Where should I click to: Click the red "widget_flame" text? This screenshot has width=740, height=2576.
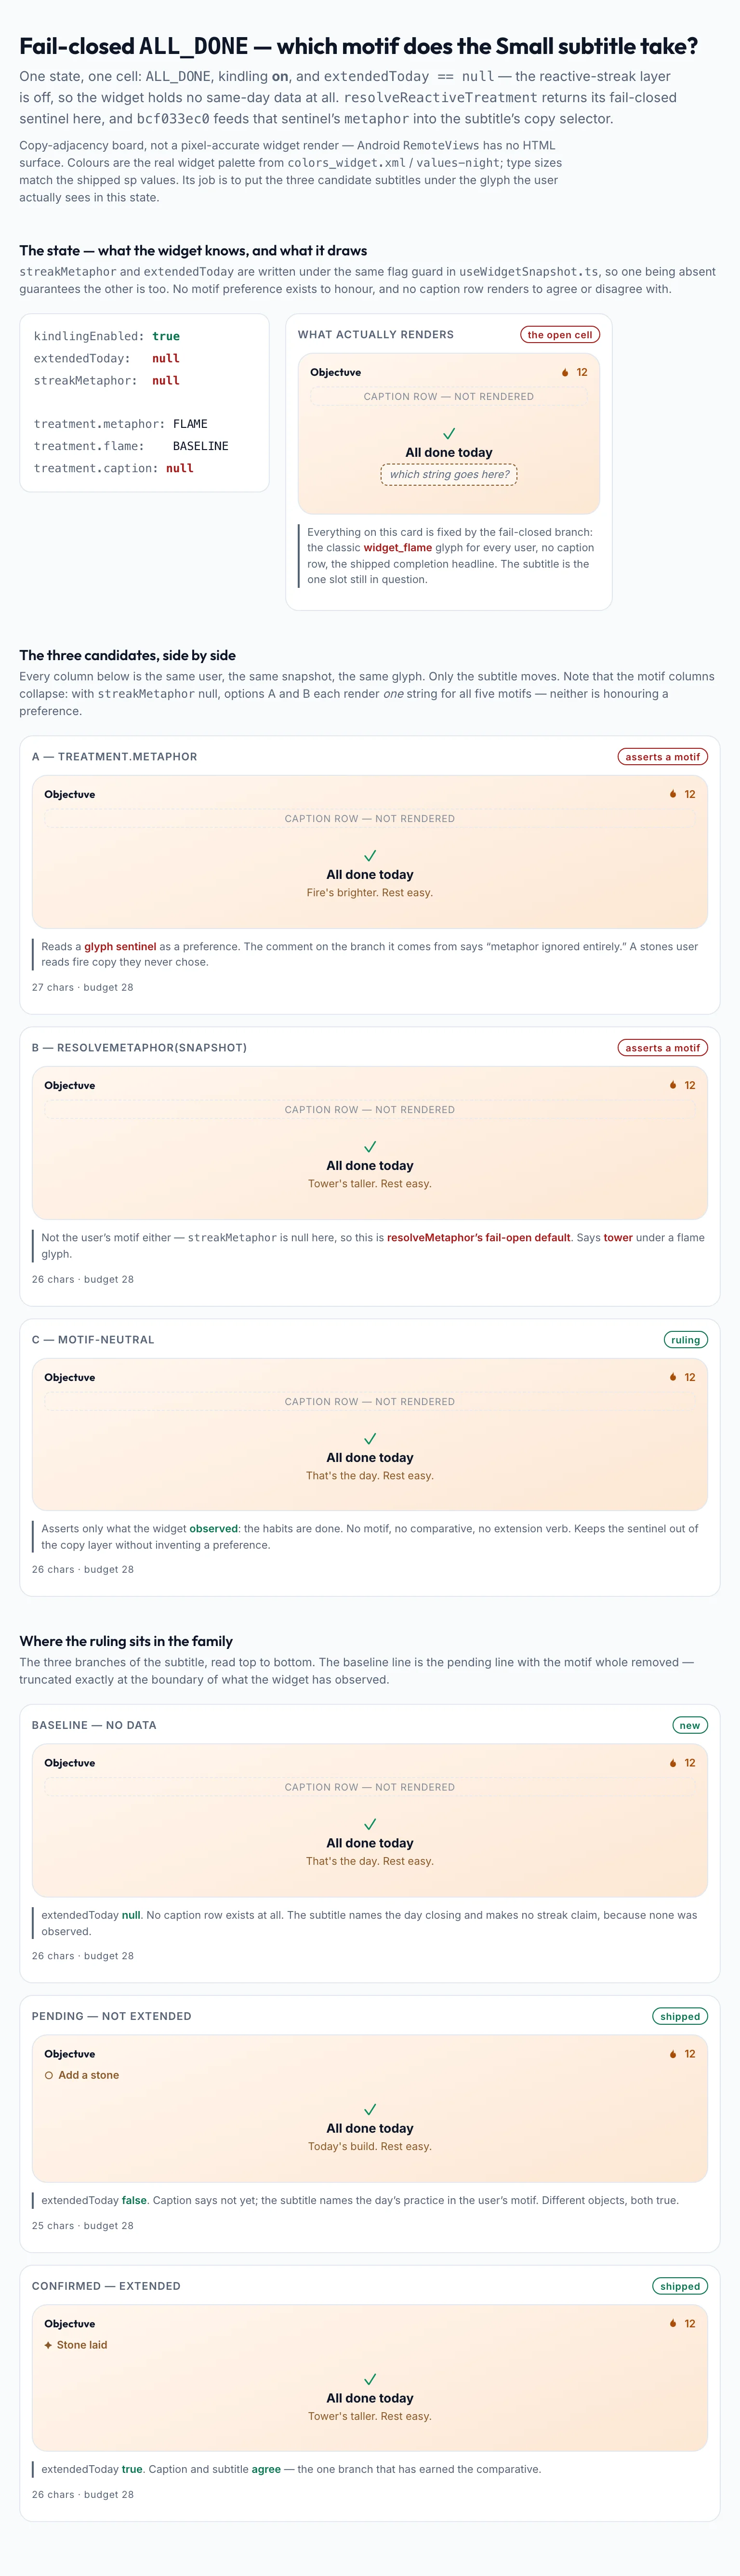pyautogui.click(x=397, y=548)
